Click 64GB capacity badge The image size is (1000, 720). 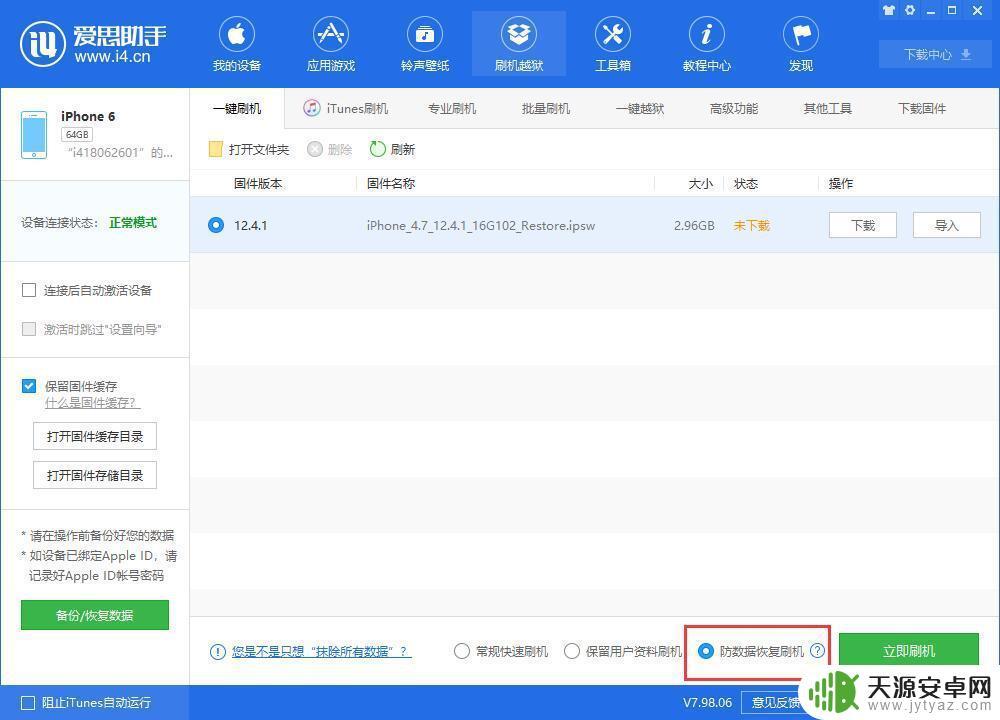click(x=77, y=135)
